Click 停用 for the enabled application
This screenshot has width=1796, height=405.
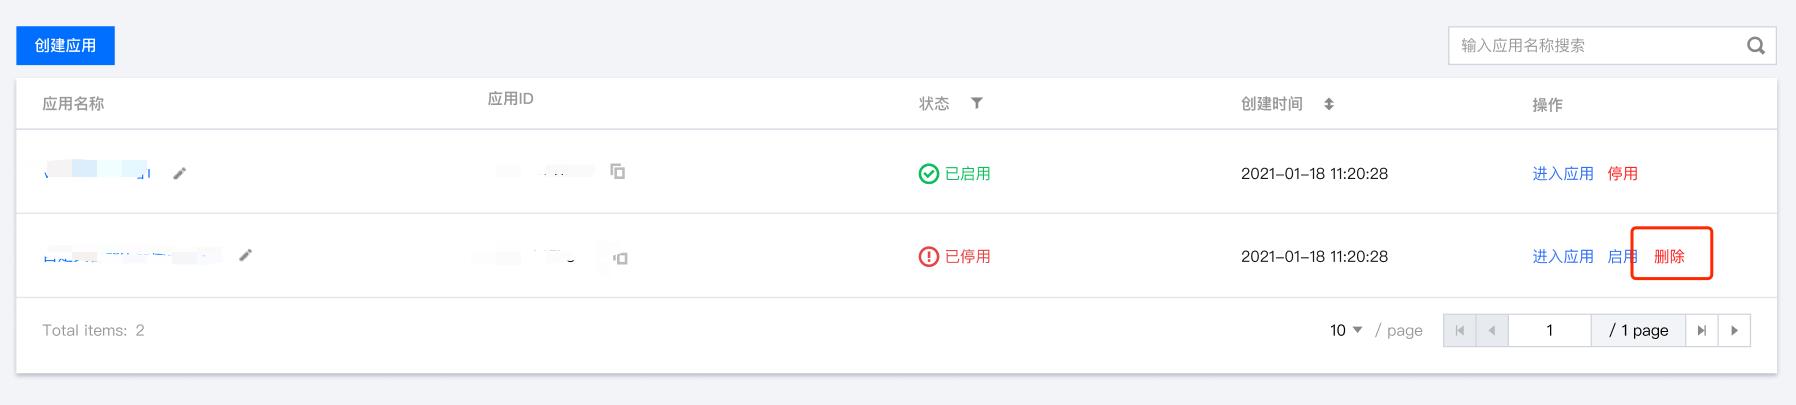pos(1622,174)
